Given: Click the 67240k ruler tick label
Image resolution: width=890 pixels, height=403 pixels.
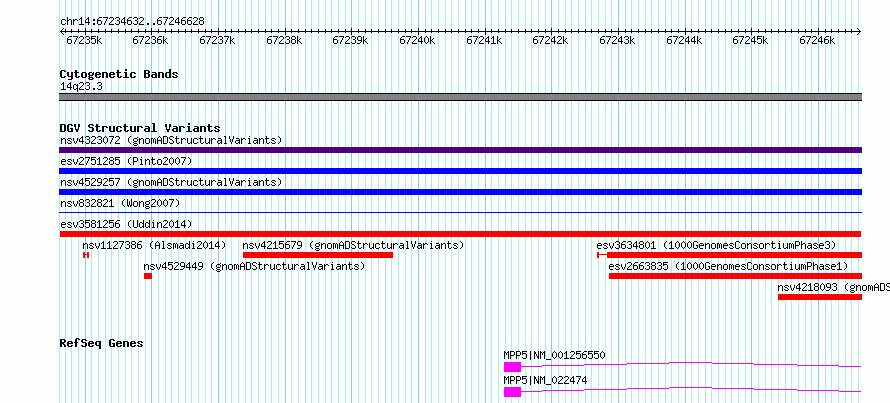Looking at the screenshot, I should coord(417,40).
